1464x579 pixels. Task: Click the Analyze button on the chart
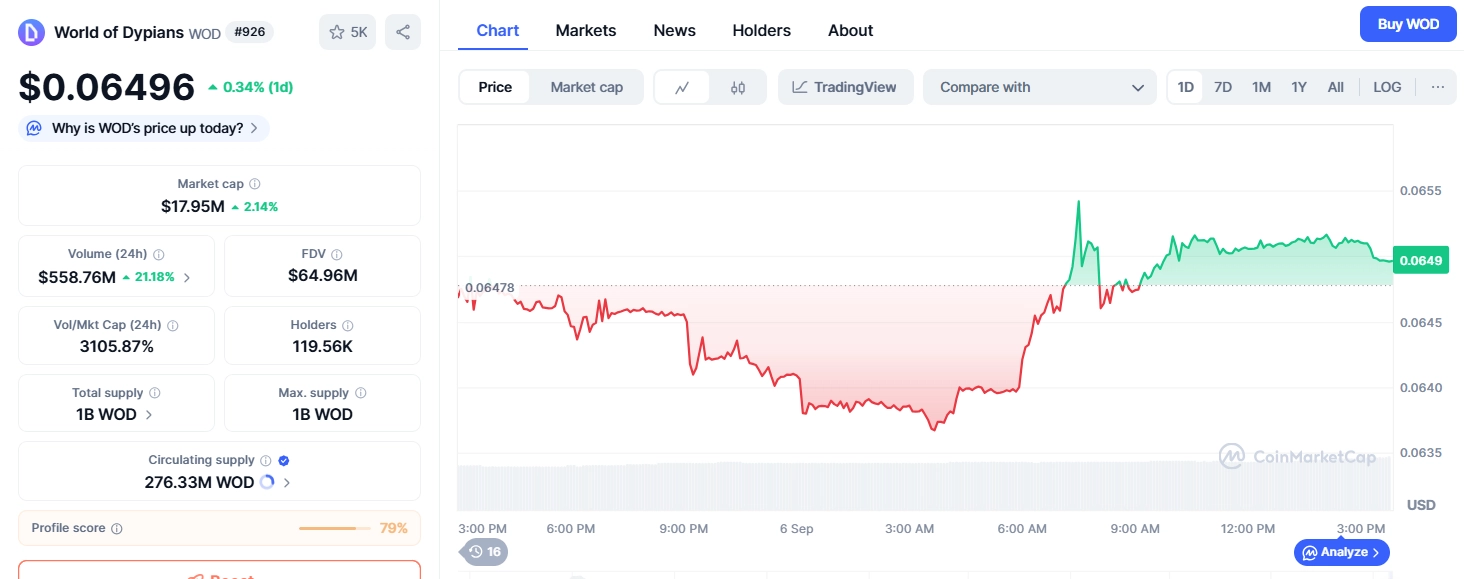tap(1341, 551)
